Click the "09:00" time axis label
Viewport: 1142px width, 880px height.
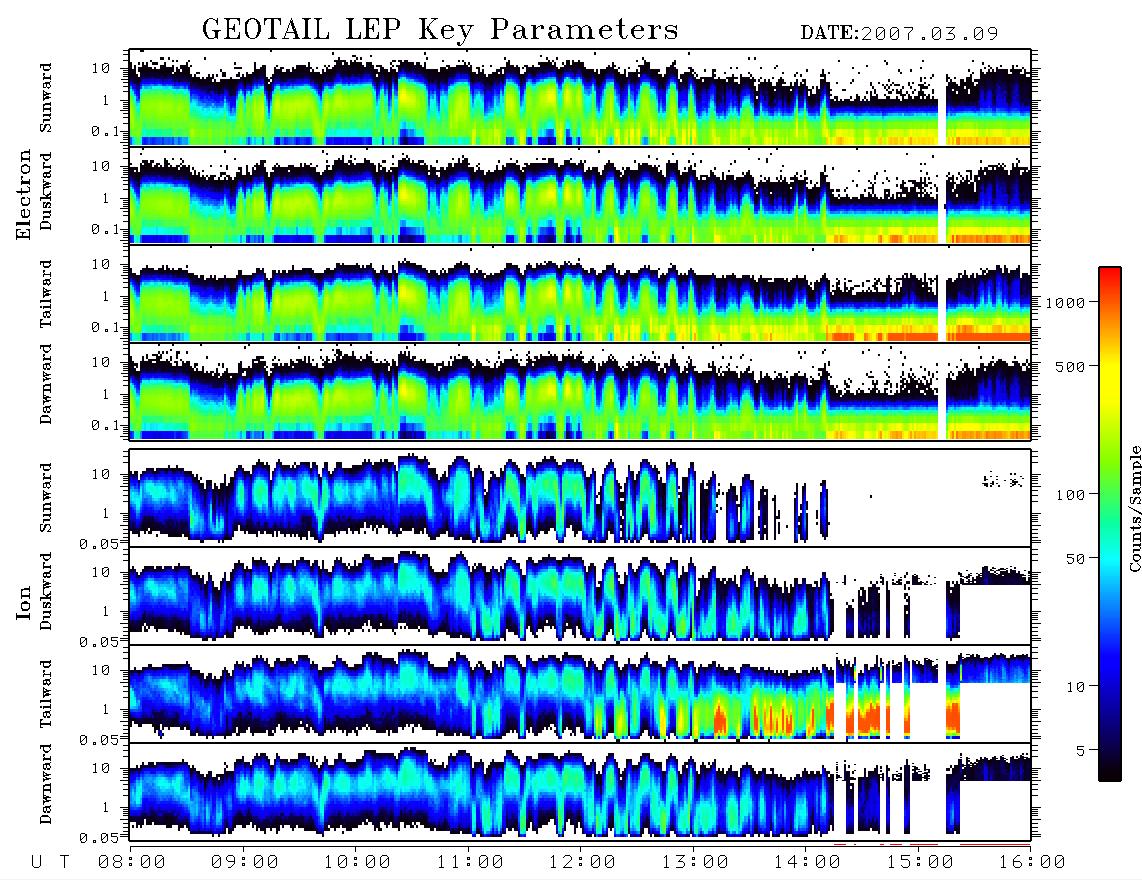(x=245, y=863)
